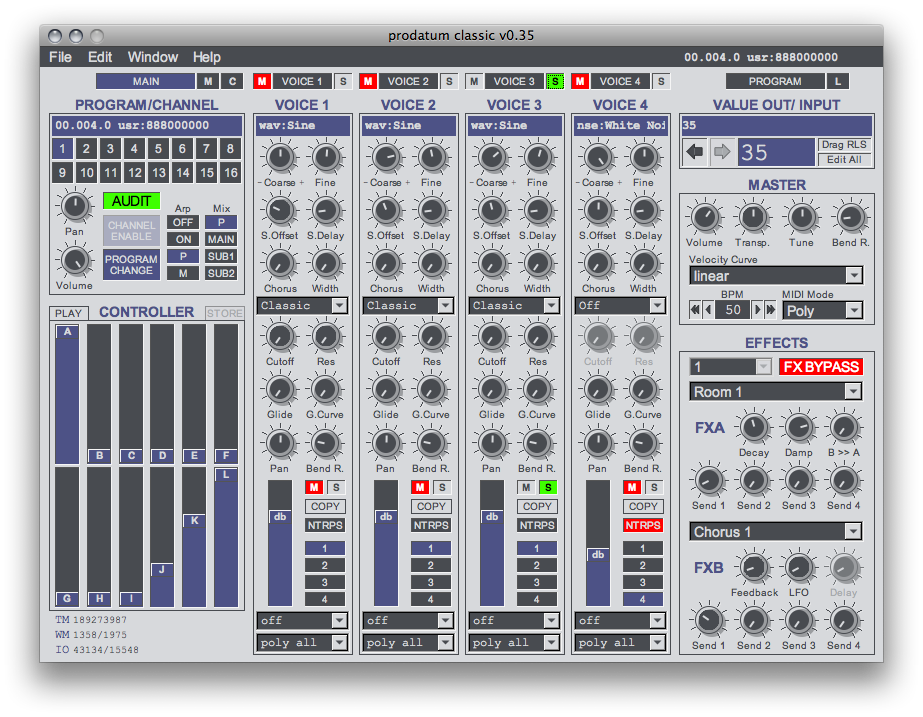The width and height of the screenshot is (923, 717).
Task: Click Voice 1 Cutoff knob
Action: click(280, 337)
